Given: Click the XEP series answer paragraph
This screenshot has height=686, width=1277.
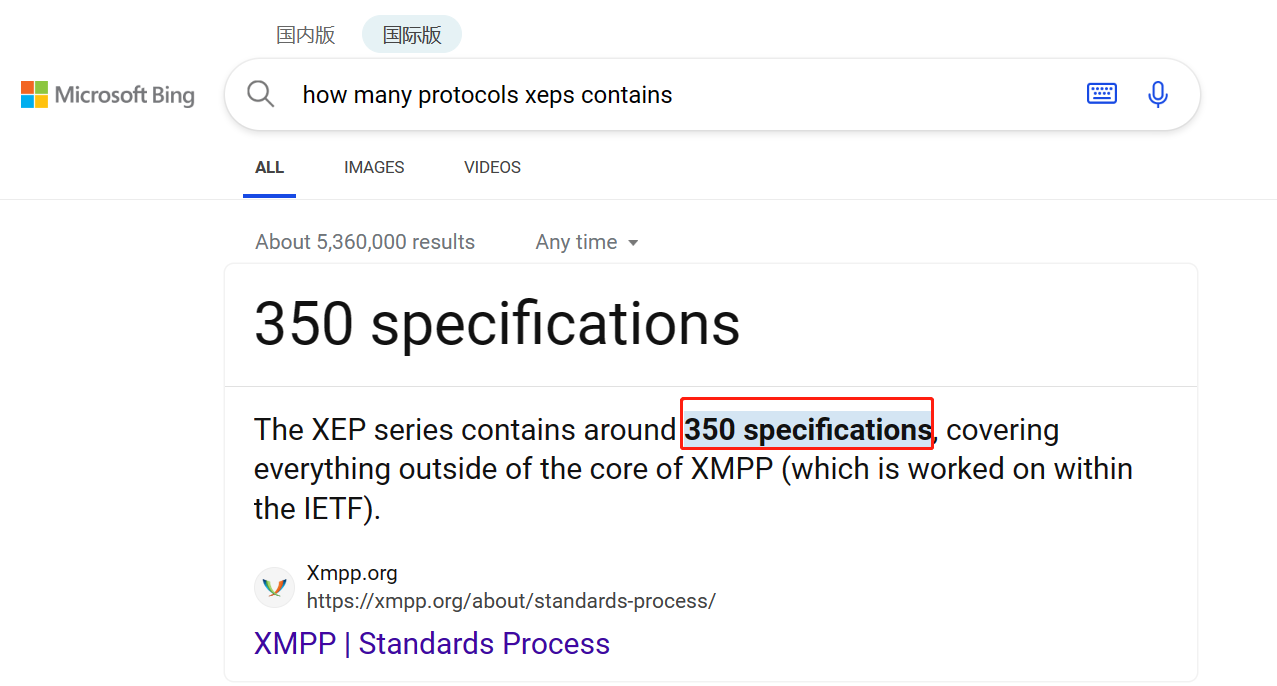Looking at the screenshot, I should point(693,469).
